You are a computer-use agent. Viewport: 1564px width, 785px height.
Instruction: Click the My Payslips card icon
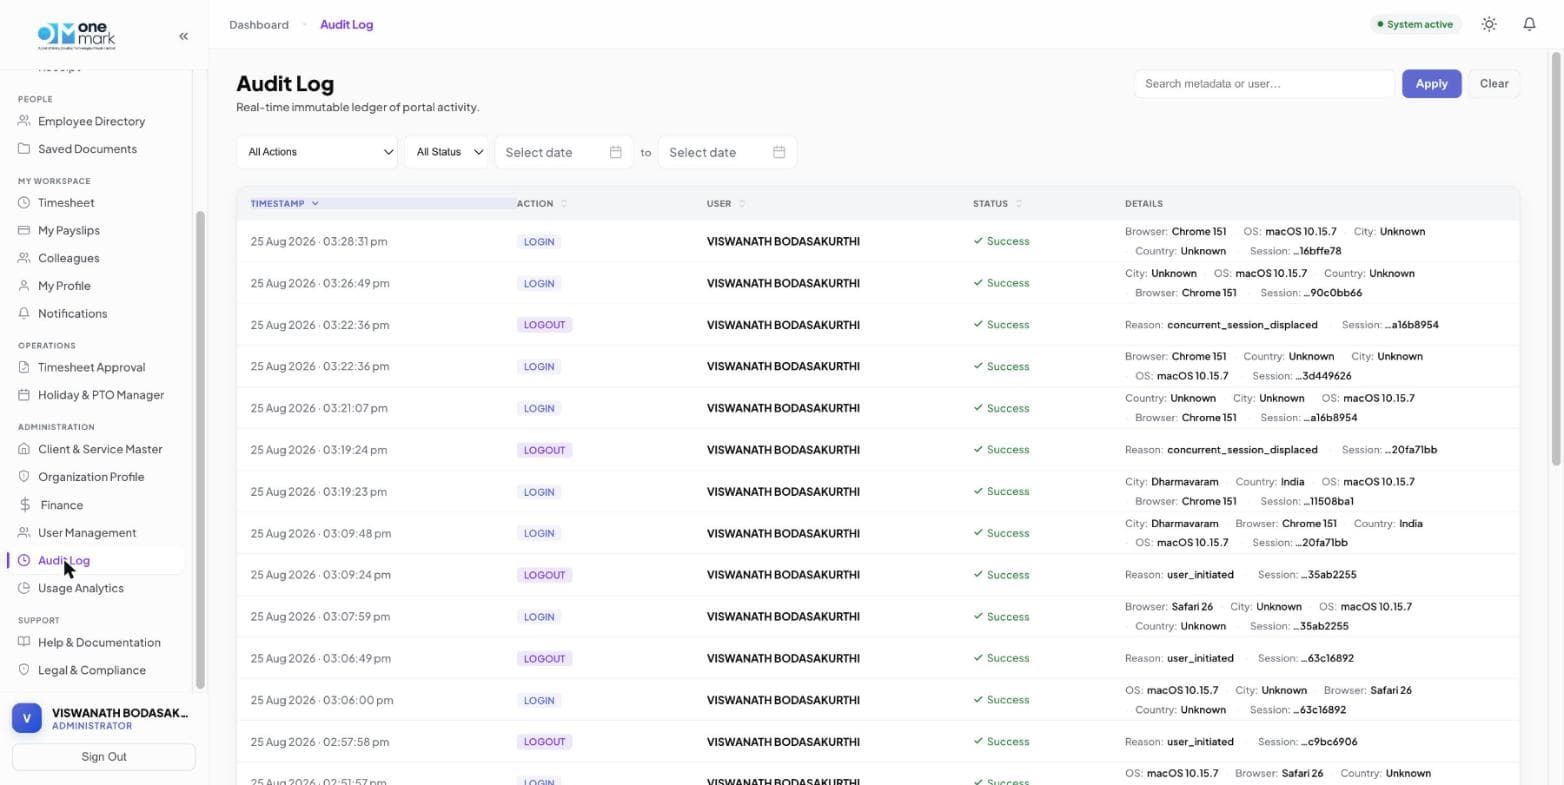(24, 230)
